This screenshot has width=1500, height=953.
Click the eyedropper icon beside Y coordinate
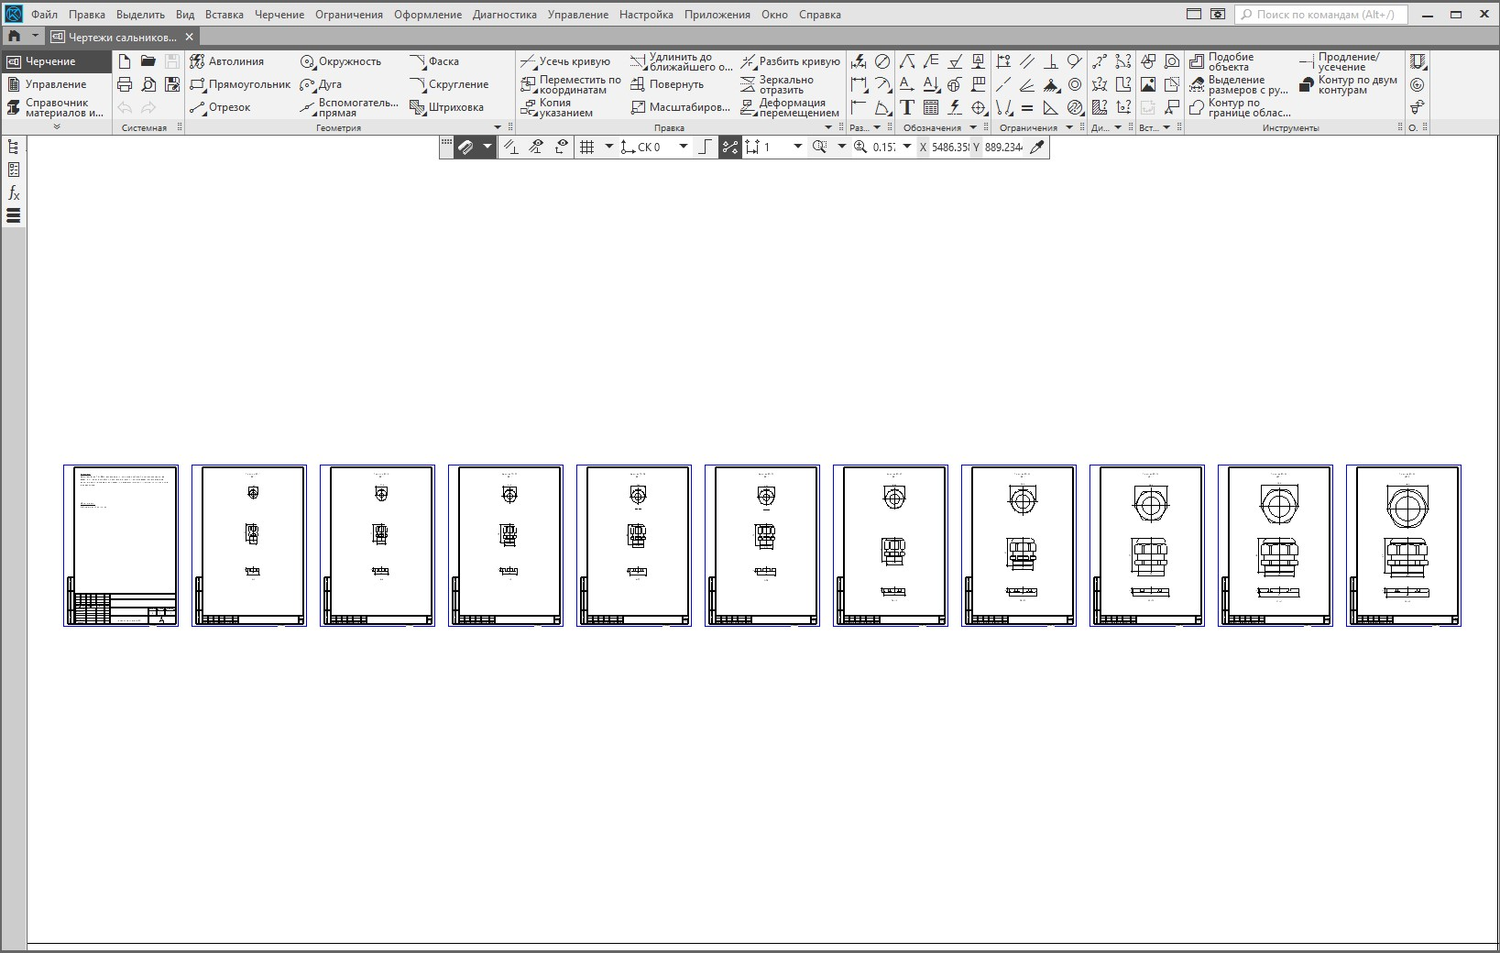point(1037,147)
